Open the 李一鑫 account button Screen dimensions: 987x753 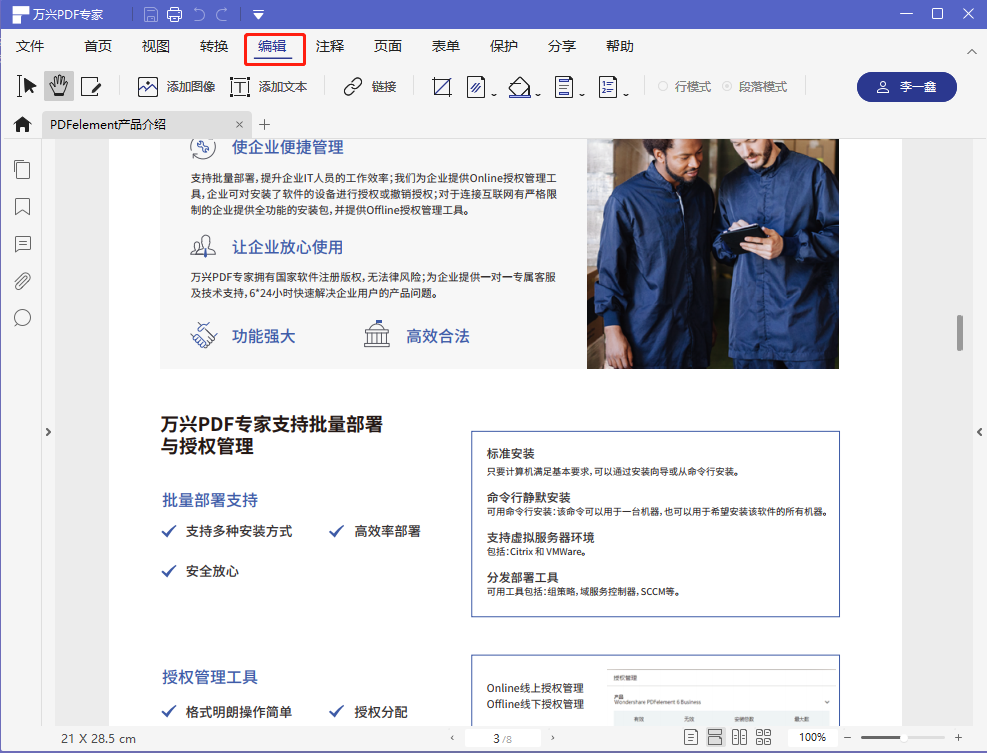(x=906, y=87)
